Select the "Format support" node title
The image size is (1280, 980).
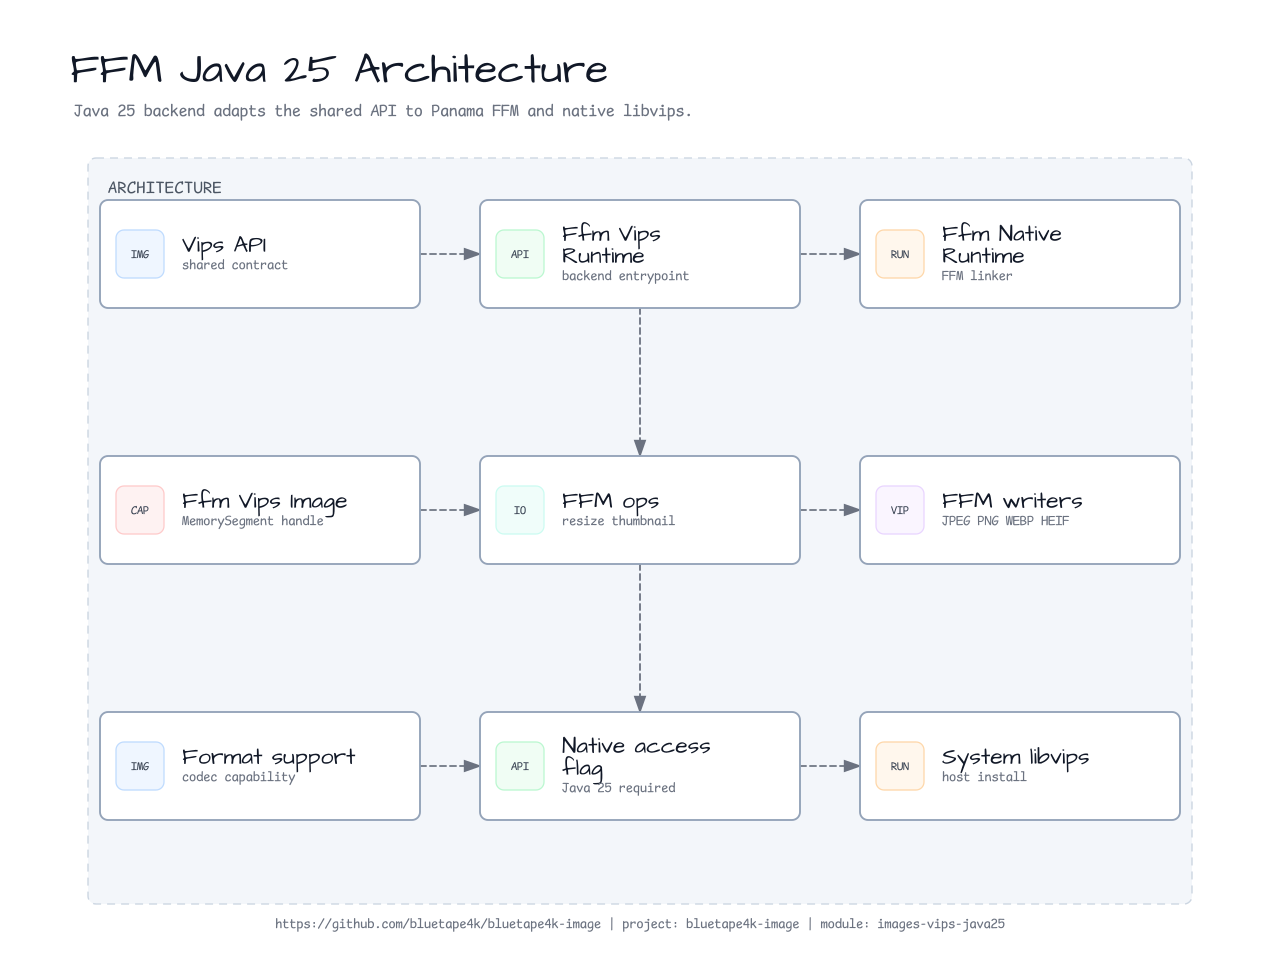[x=269, y=757]
